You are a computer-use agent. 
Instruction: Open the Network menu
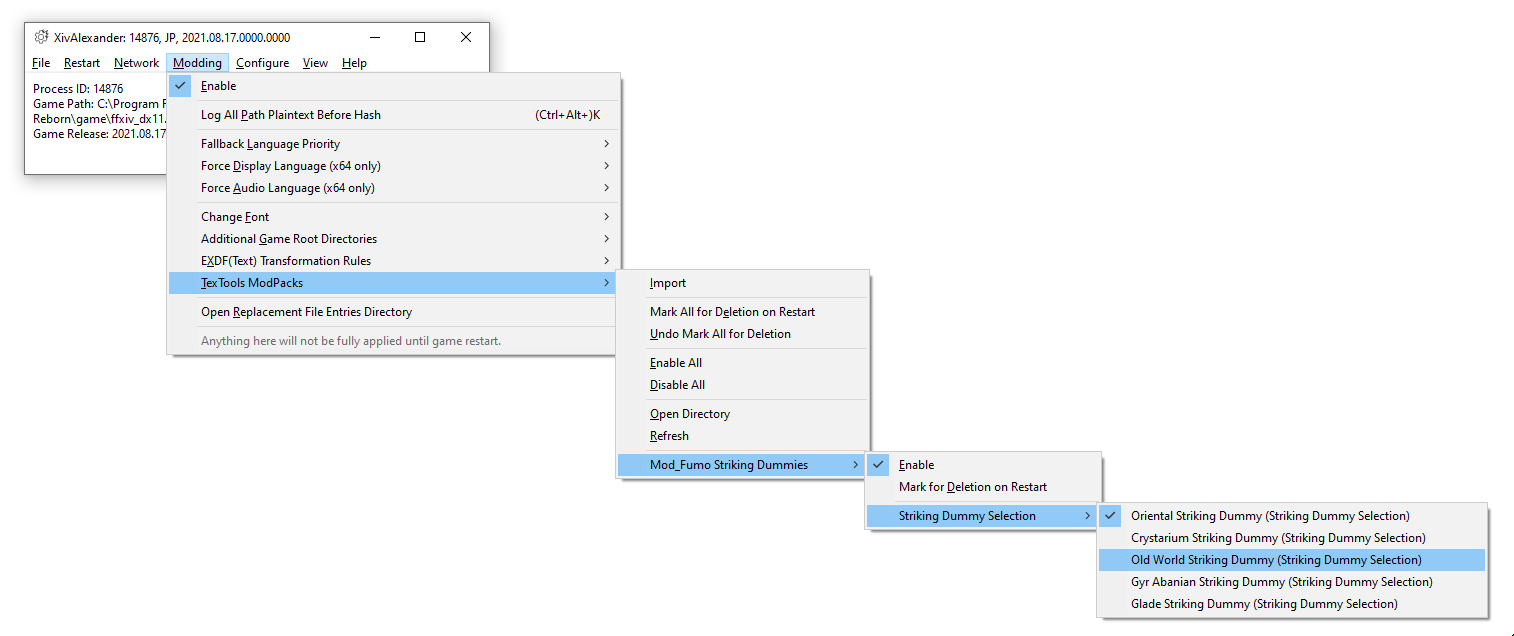pyautogui.click(x=136, y=63)
